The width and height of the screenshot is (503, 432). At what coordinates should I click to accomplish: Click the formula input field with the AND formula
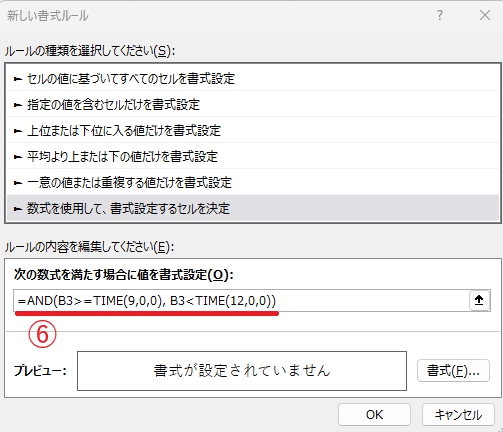tap(241, 301)
